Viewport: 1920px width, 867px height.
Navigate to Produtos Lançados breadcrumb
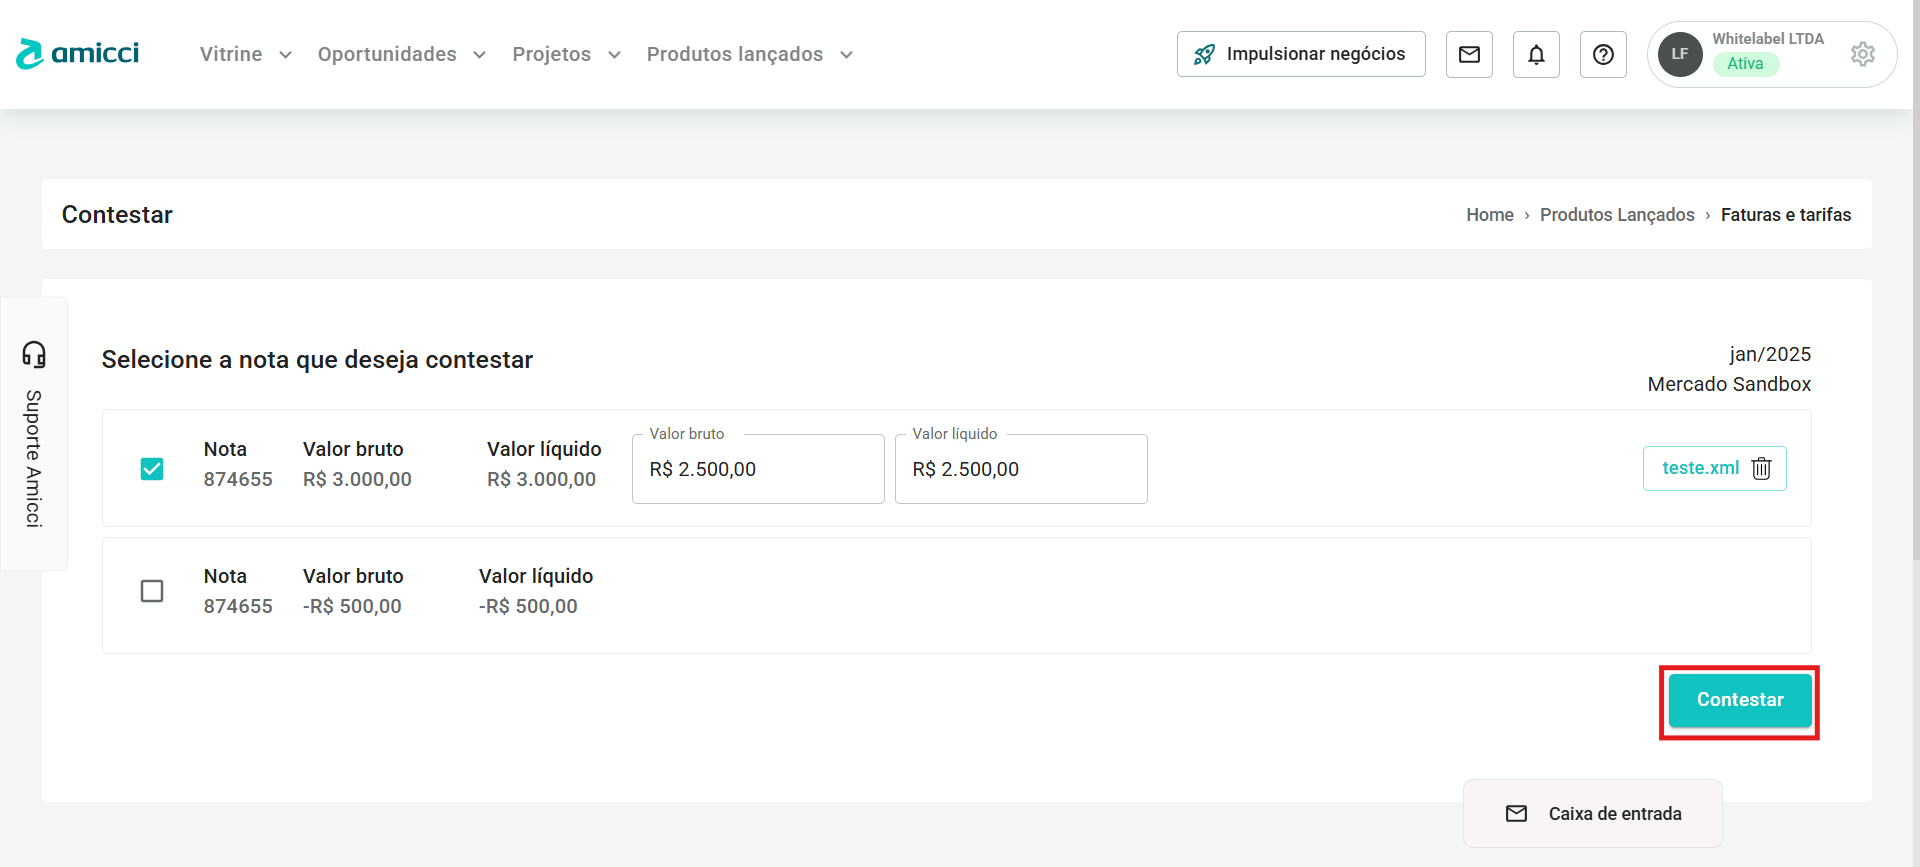[1616, 215]
